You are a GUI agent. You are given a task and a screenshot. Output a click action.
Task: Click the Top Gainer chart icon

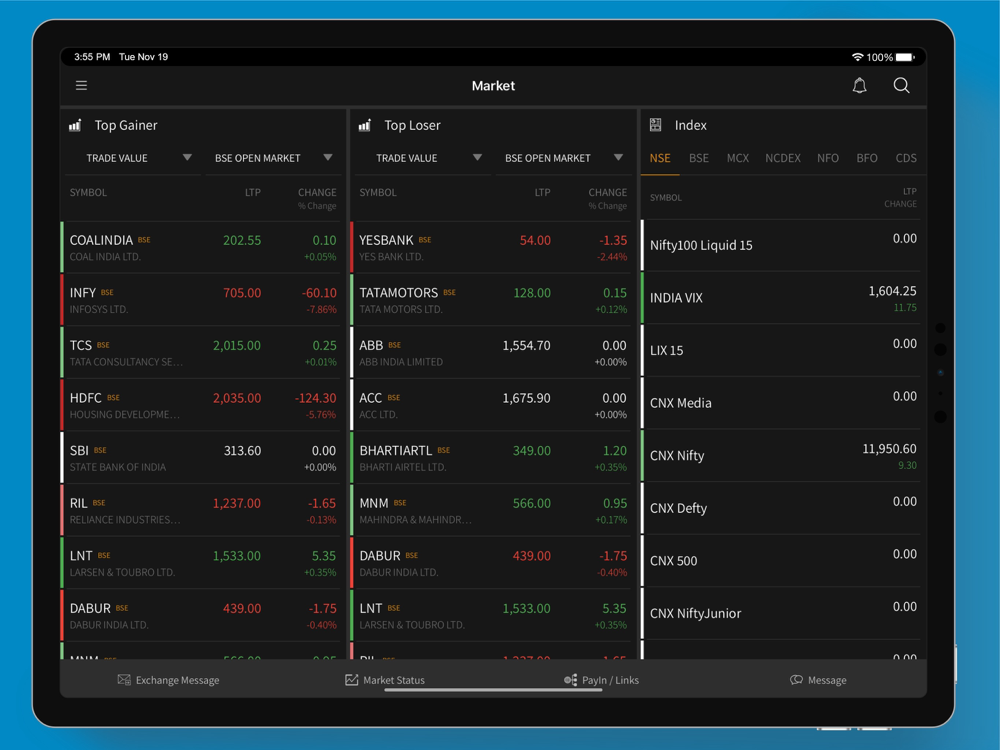coord(75,125)
